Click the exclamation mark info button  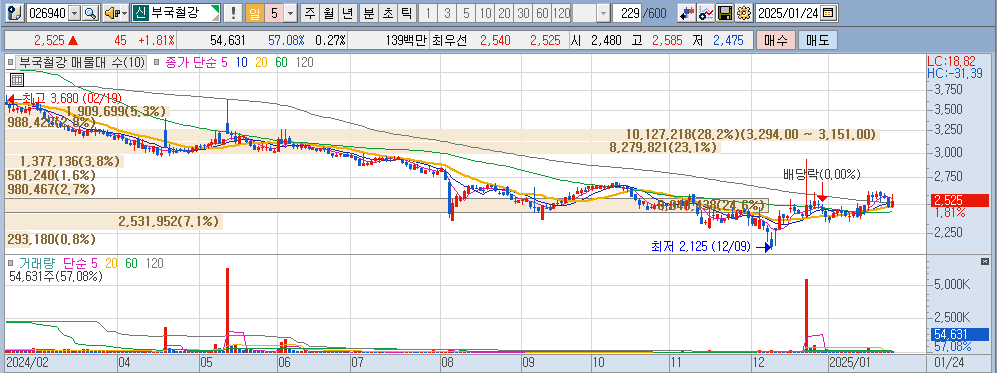(234, 13)
